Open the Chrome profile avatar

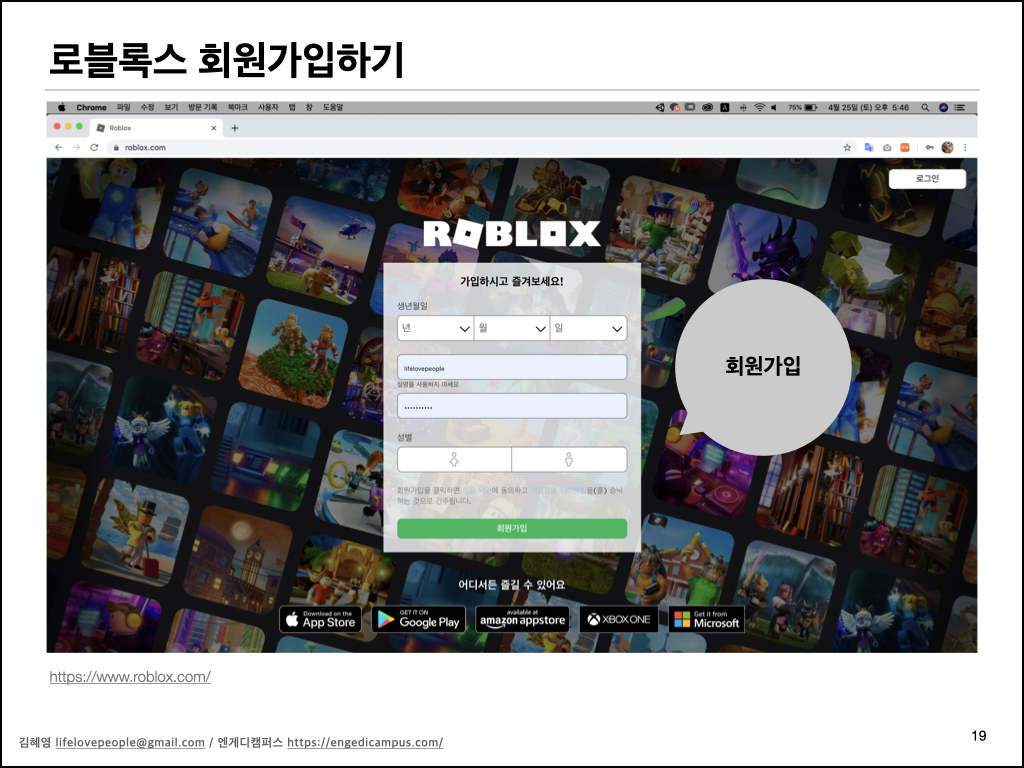[948, 148]
